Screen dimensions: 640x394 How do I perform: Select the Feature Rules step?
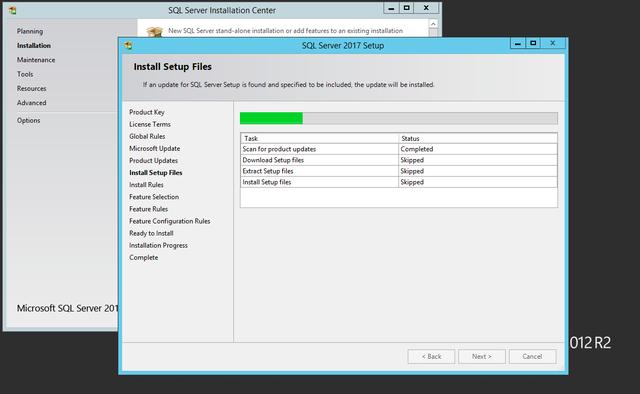point(149,209)
